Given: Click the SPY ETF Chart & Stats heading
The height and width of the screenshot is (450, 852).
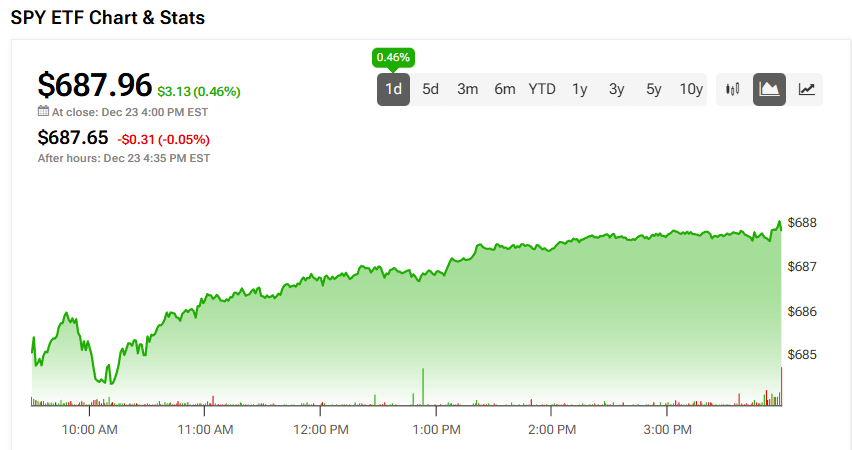Looking at the screenshot, I should (108, 17).
